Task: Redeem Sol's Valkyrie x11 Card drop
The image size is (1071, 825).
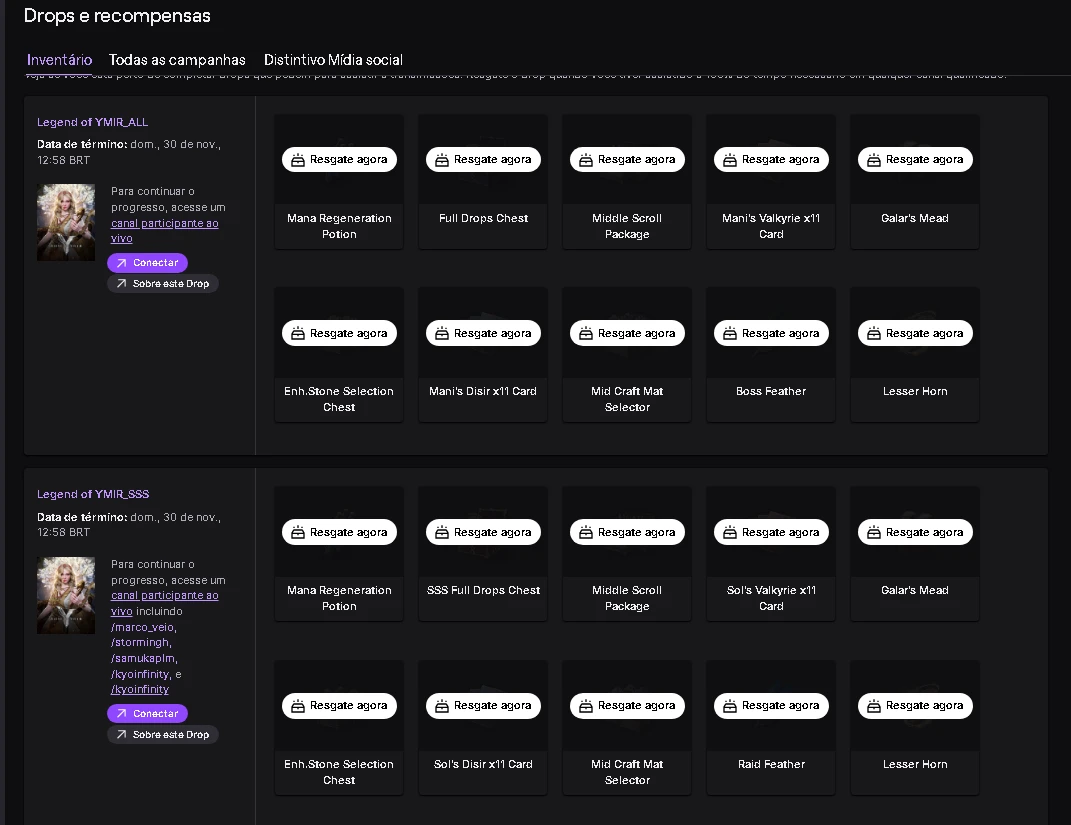Action: [771, 532]
